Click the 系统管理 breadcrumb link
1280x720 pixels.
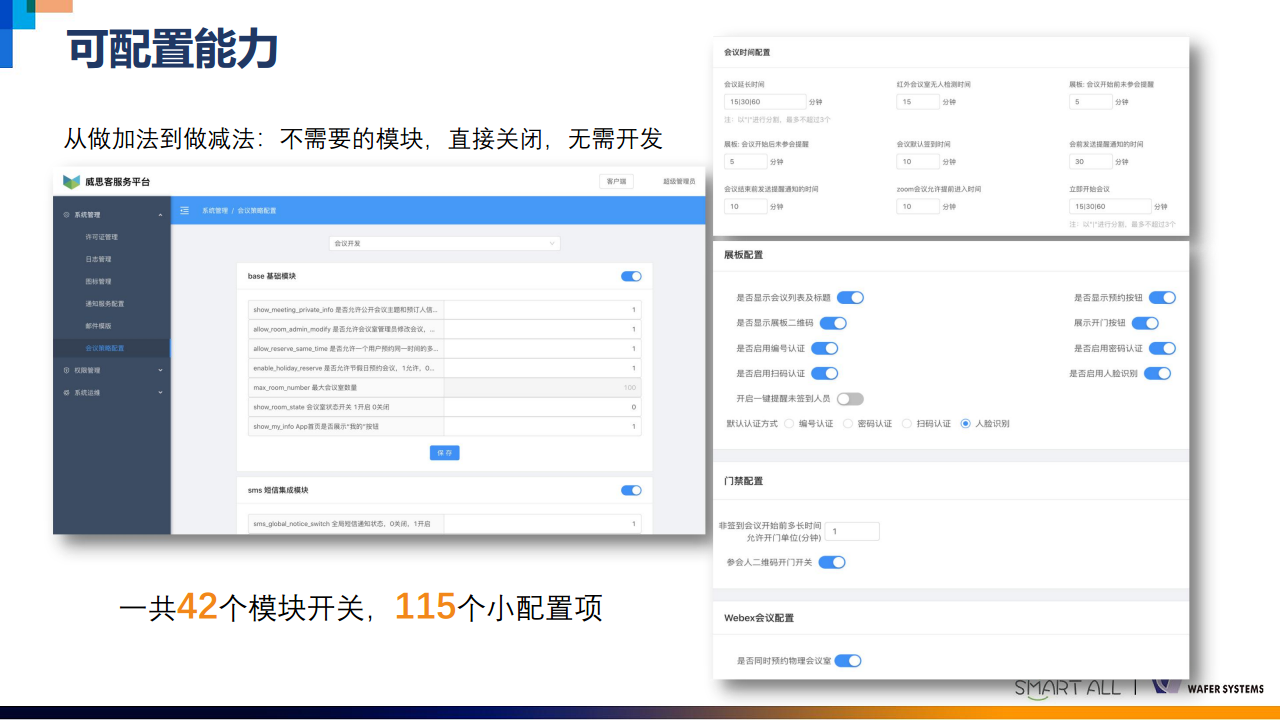[x=215, y=211]
